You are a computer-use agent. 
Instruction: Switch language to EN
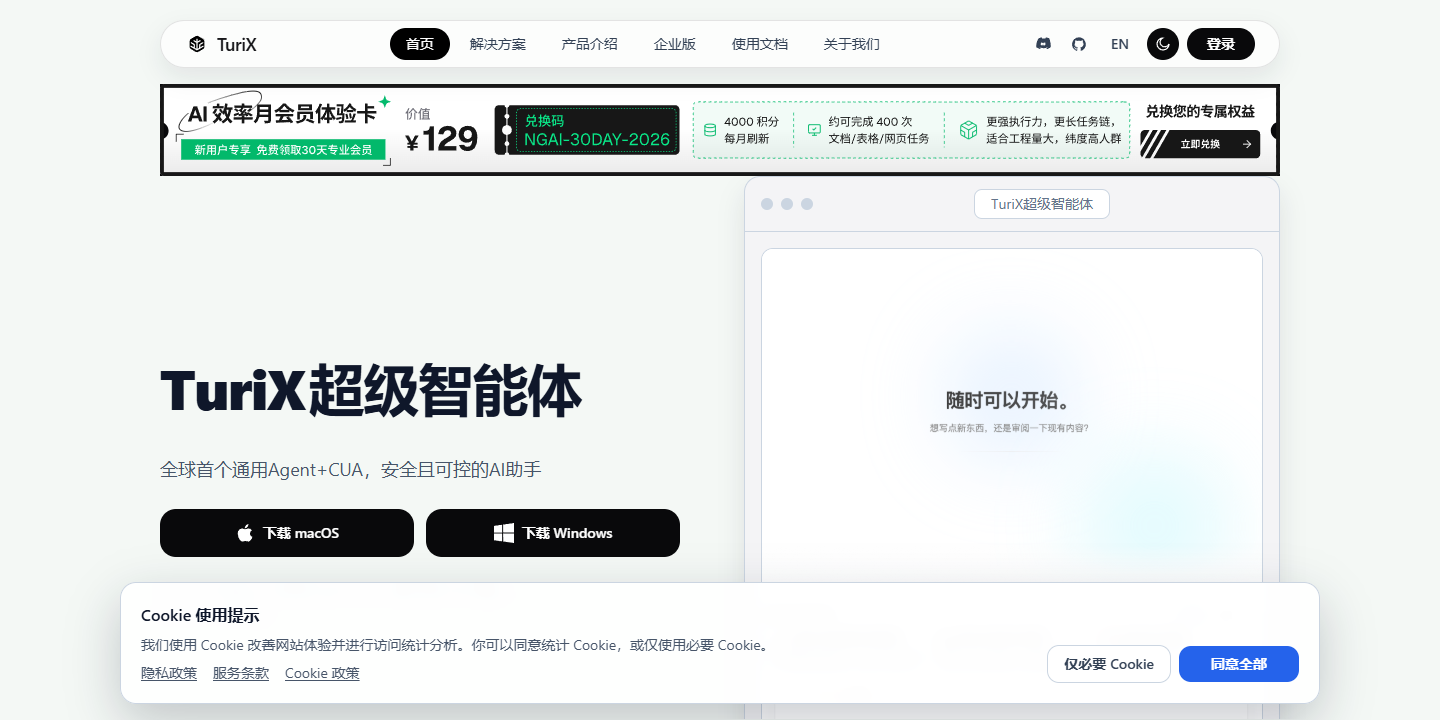tap(1120, 44)
